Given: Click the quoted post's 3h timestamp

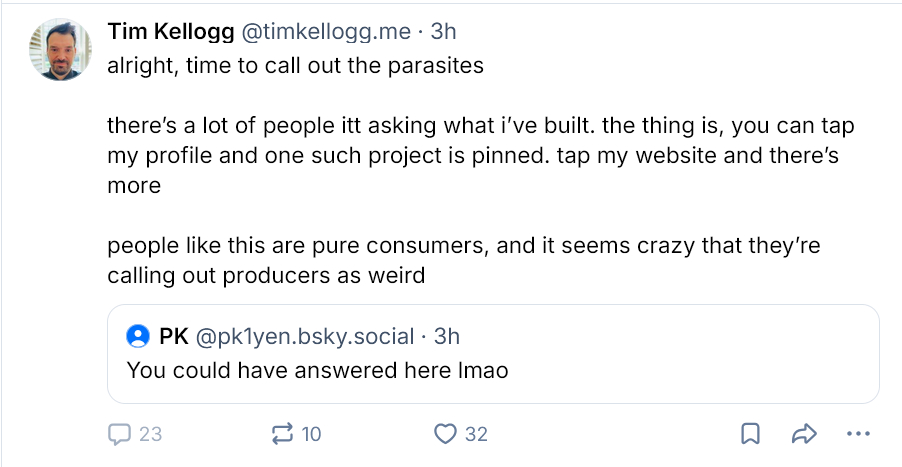Looking at the screenshot, I should click(x=446, y=335).
